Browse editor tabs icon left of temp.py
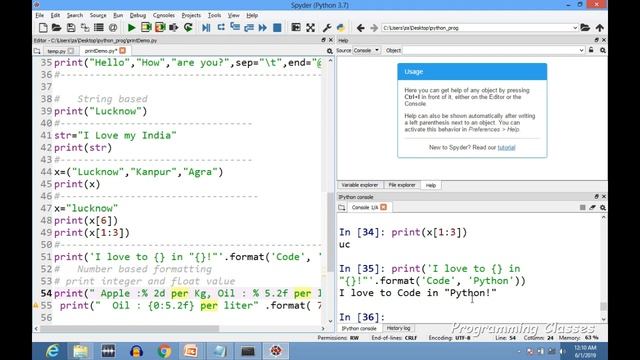This screenshot has width=640, height=360. (x=37, y=51)
